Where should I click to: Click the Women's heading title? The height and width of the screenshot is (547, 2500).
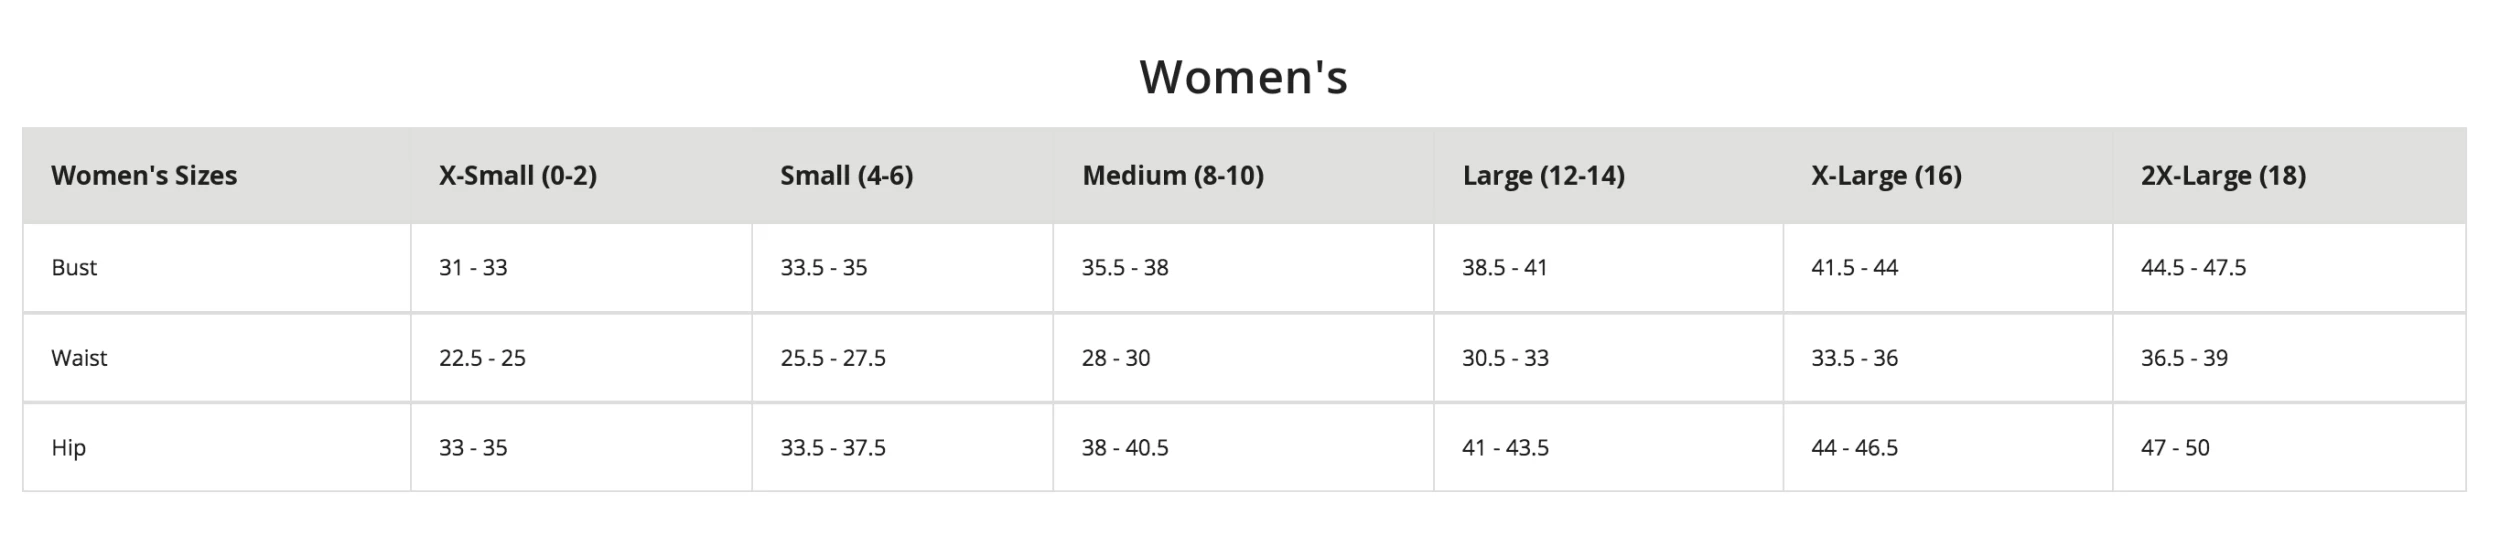tap(1243, 77)
